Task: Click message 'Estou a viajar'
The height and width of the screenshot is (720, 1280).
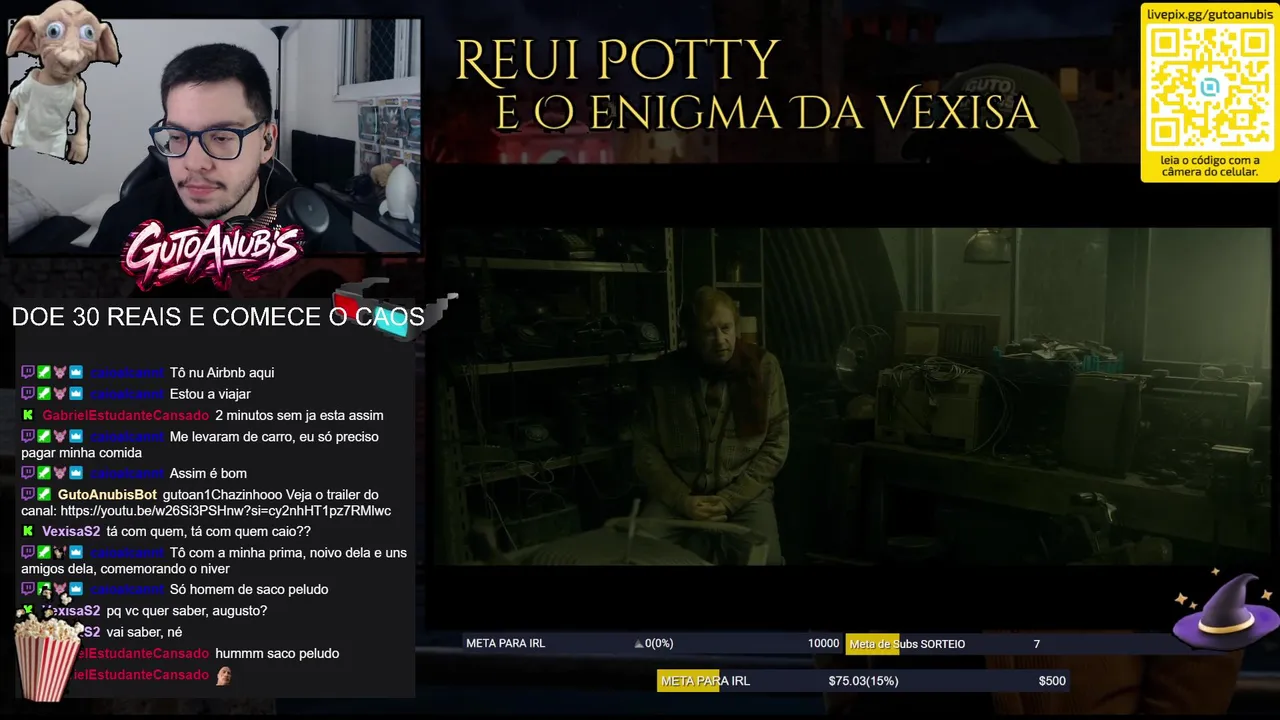Action: 210,394
